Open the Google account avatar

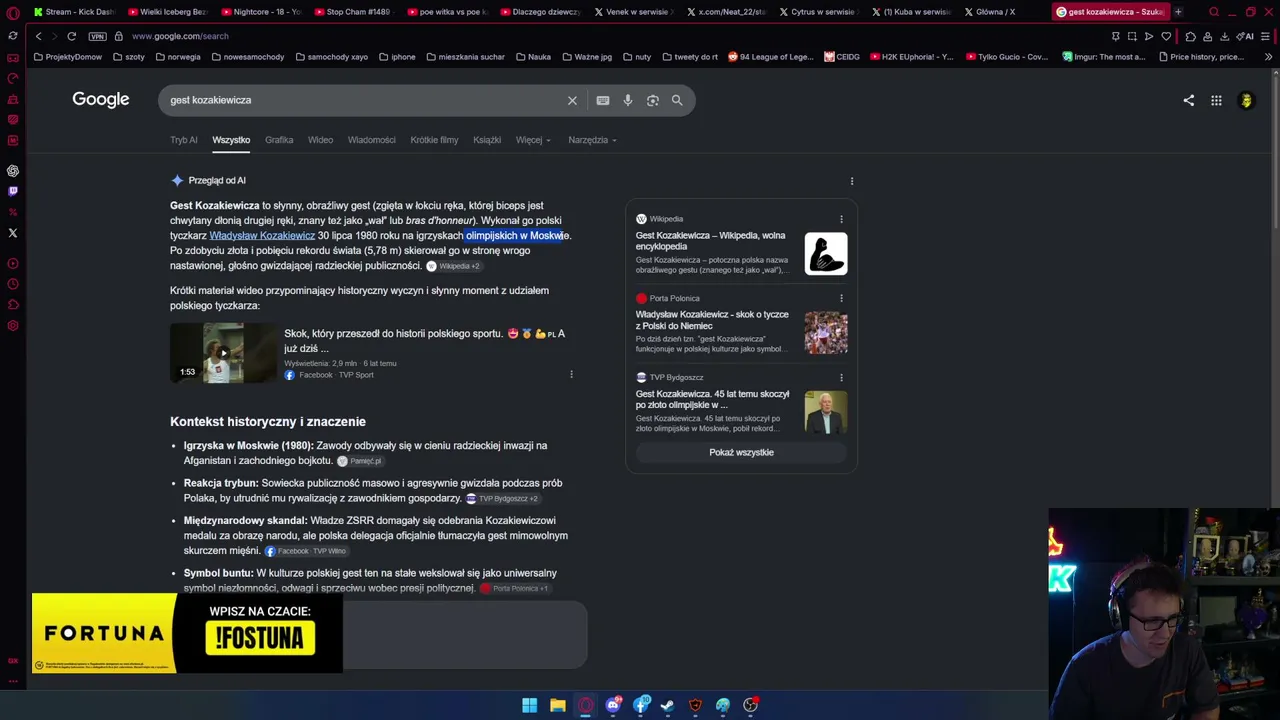pos(1246,100)
